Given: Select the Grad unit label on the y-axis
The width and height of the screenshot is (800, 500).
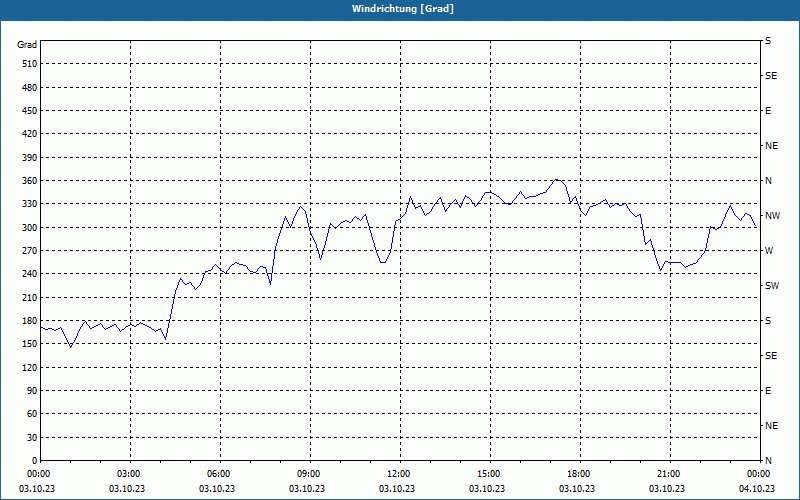Looking at the screenshot, I should (27, 45).
